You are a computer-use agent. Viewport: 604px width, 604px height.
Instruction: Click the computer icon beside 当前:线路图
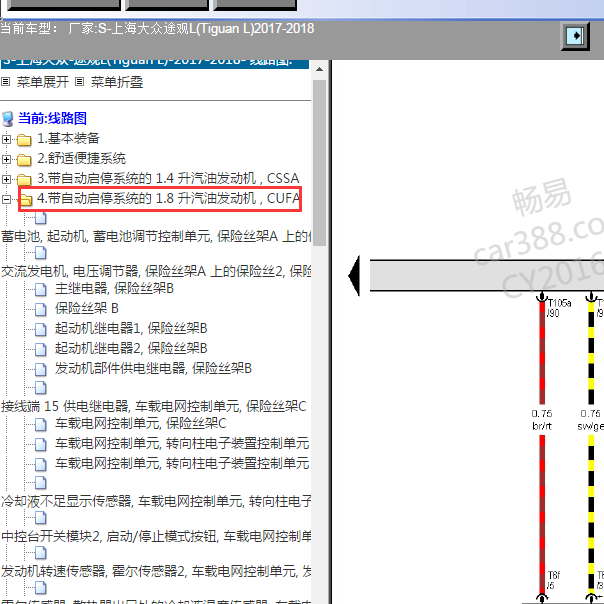click(7, 119)
